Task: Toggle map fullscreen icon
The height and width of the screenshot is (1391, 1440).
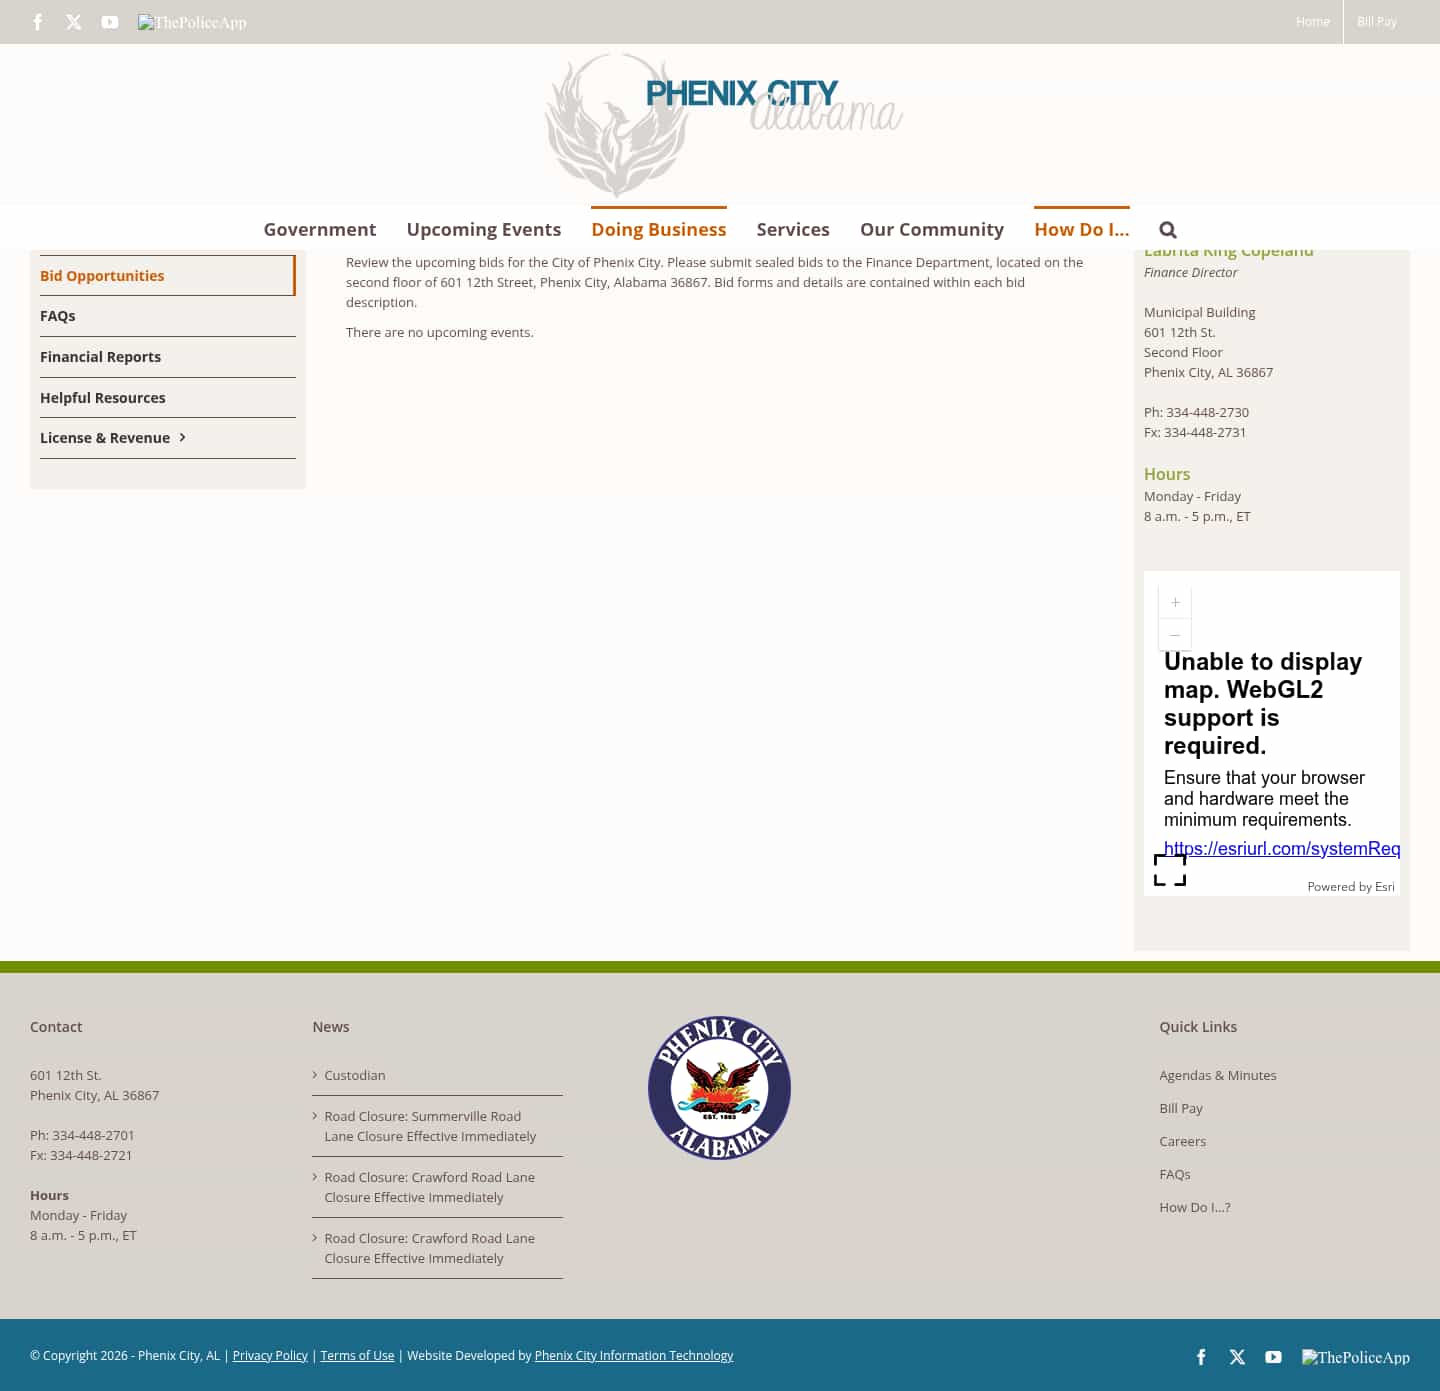Action: point(1170,870)
